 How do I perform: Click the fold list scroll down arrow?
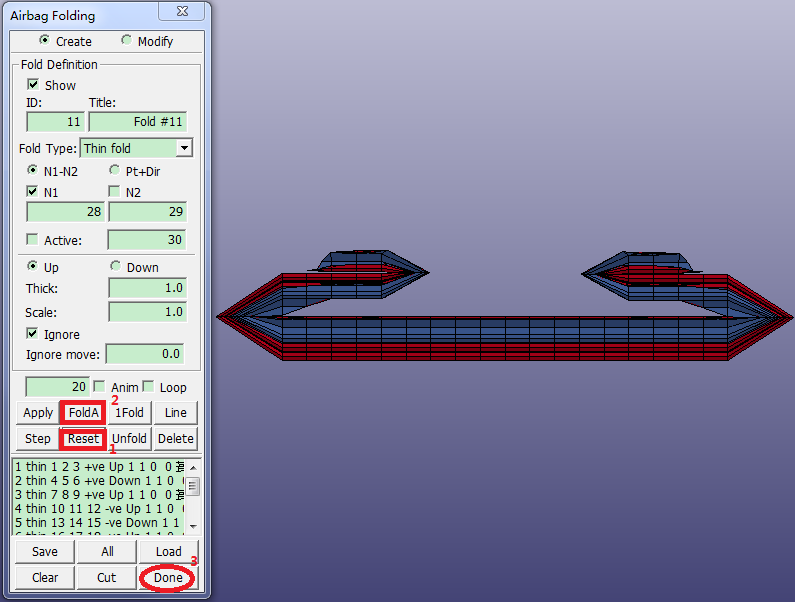click(x=193, y=526)
